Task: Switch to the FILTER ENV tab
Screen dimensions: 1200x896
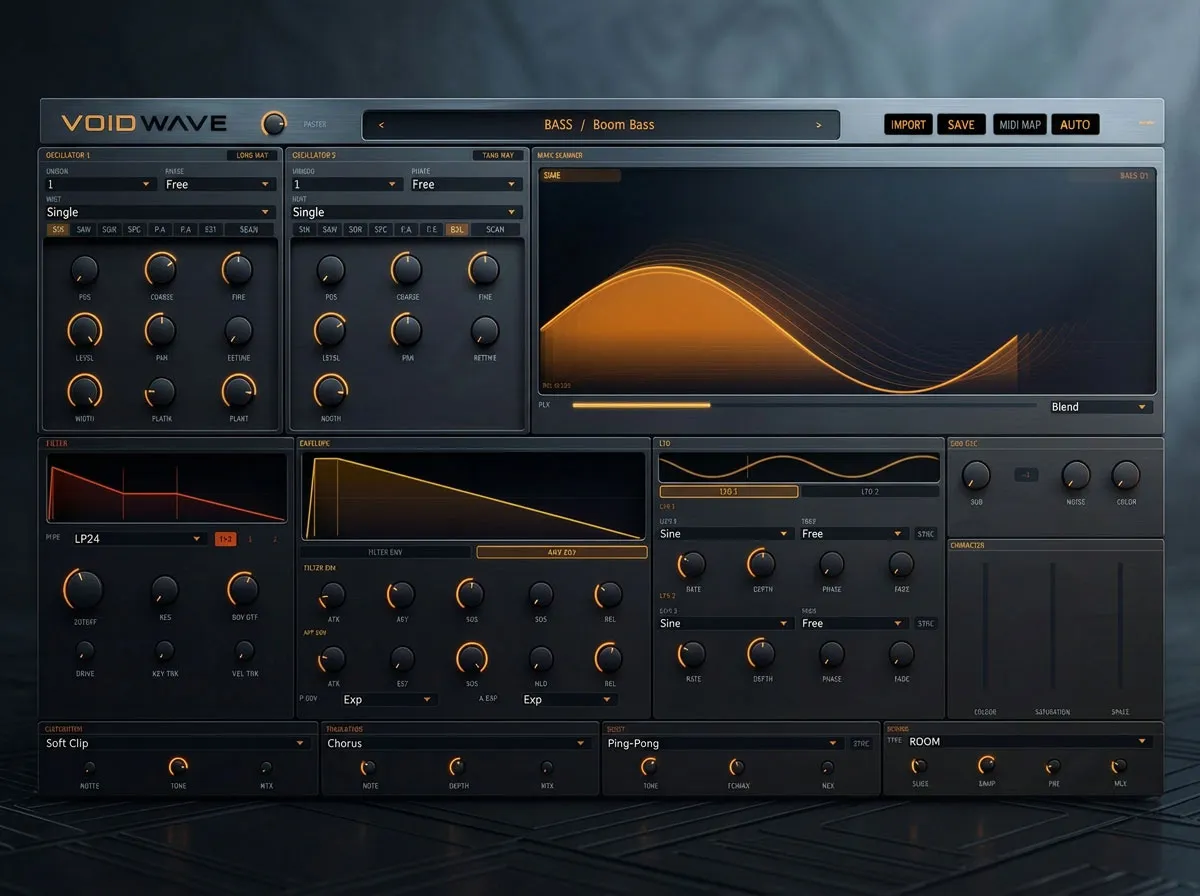Action: (x=385, y=552)
